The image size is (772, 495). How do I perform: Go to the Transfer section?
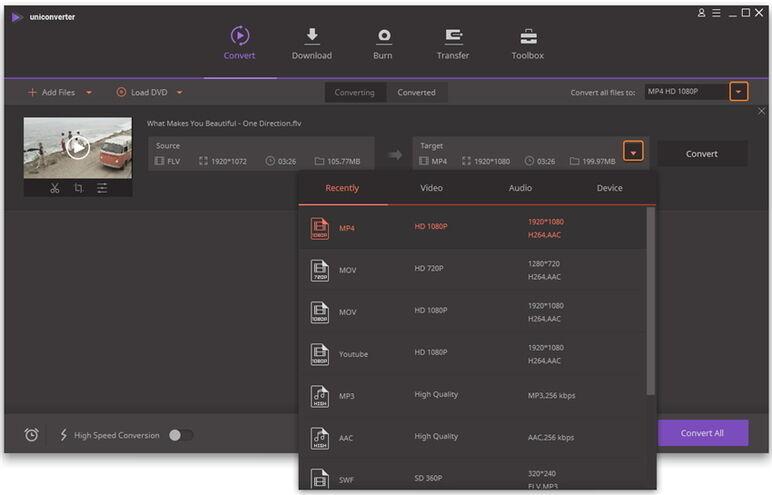coord(452,37)
